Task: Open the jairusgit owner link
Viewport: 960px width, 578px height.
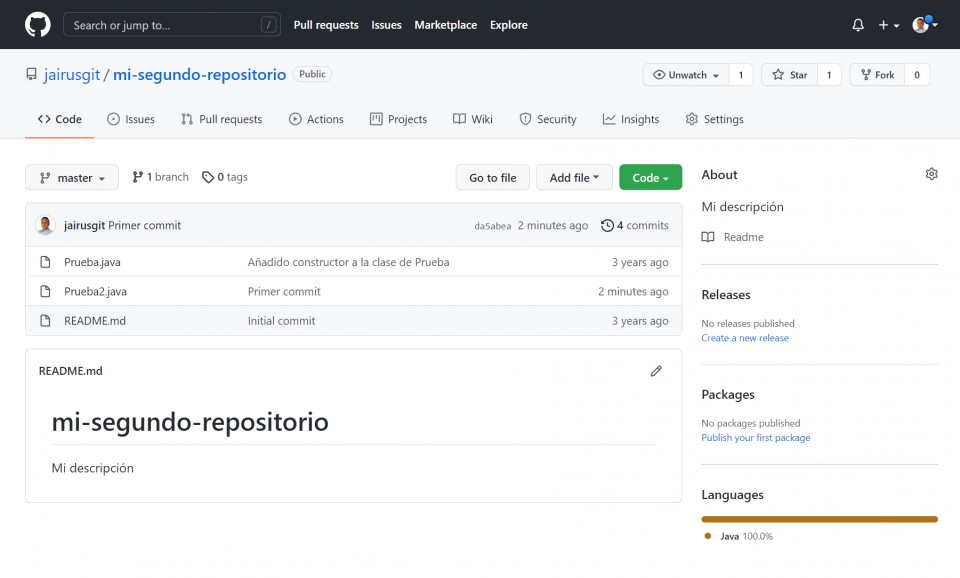Action: 72,75
